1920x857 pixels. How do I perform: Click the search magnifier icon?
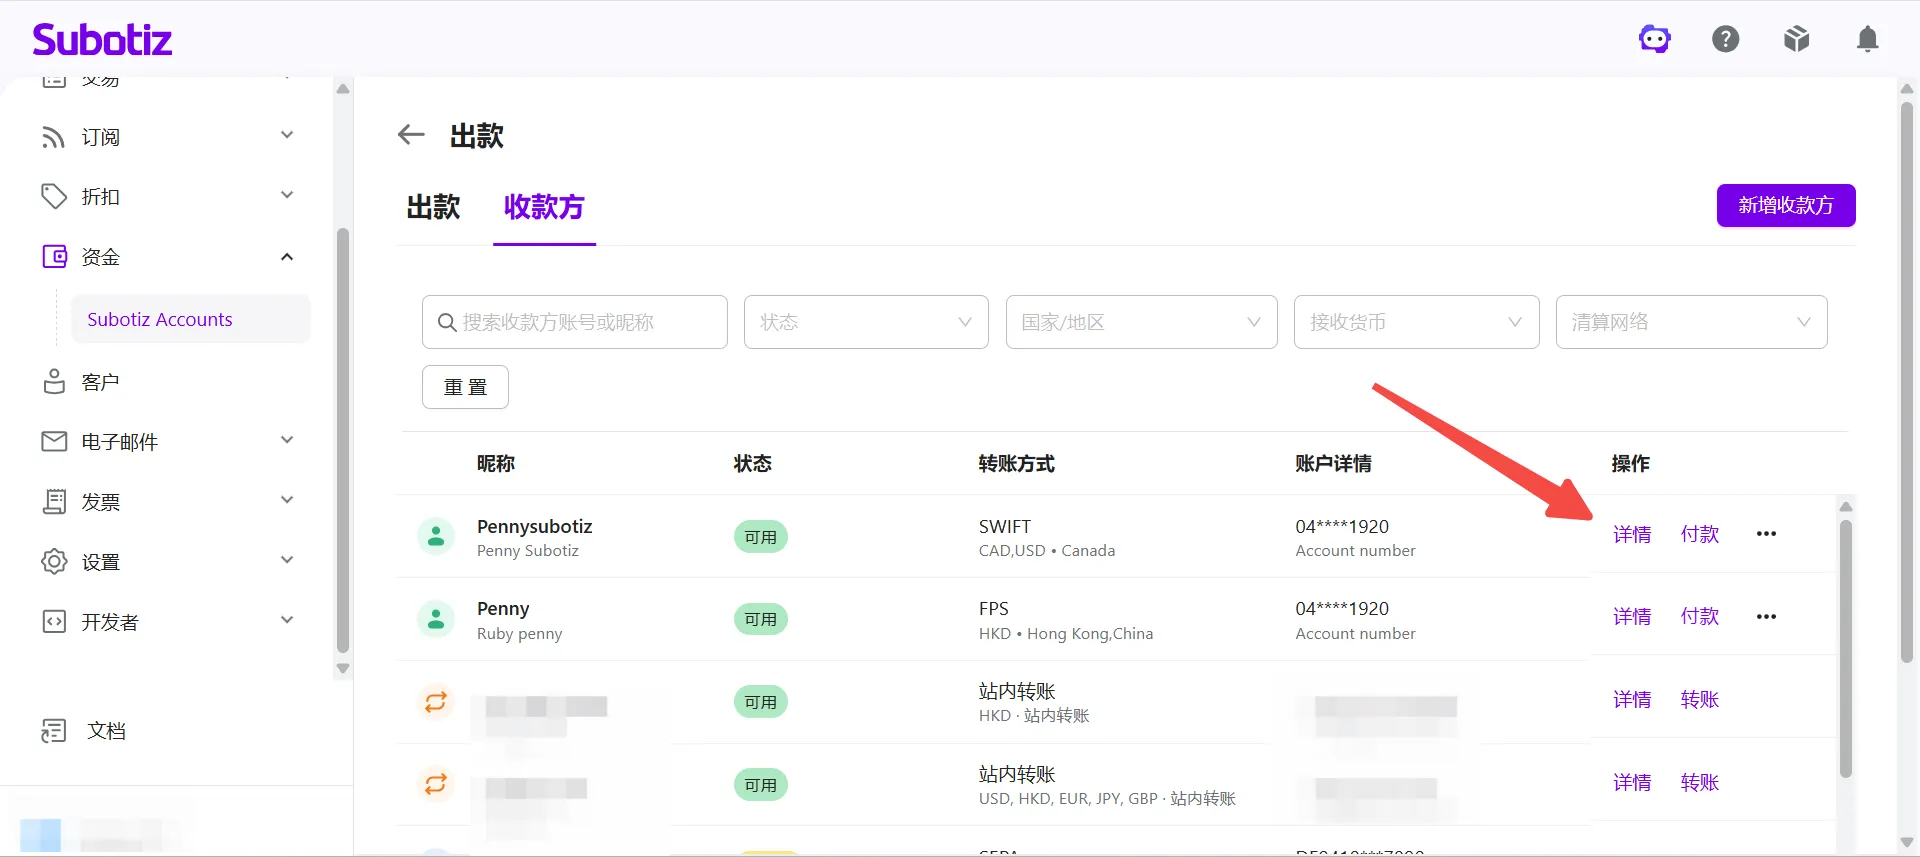click(447, 322)
